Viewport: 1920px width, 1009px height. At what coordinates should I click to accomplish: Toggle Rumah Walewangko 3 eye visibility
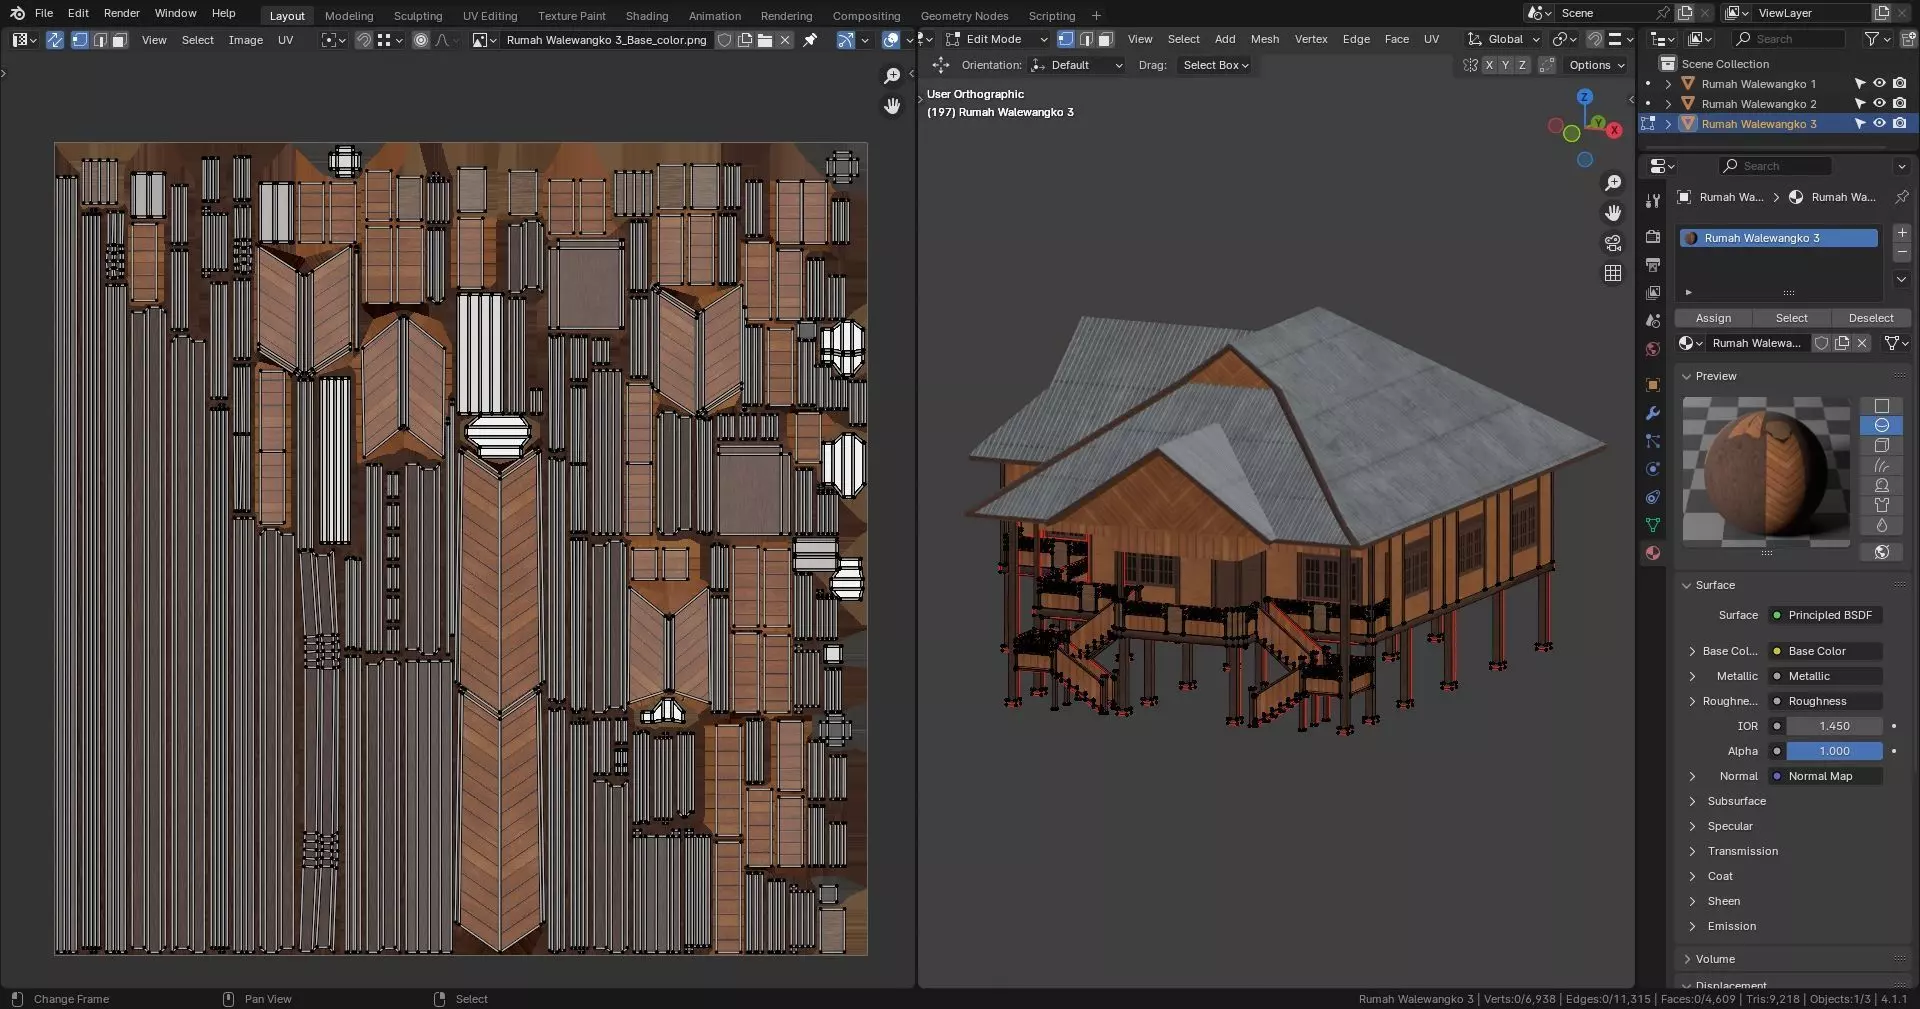(1880, 124)
